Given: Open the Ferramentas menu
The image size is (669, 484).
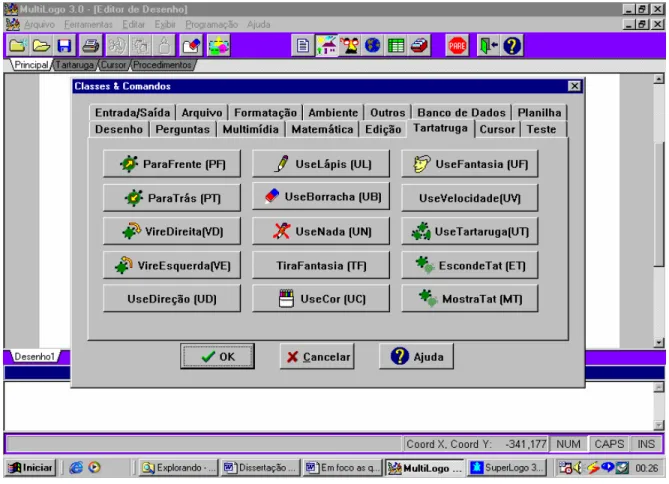Looking at the screenshot, I should click(88, 24).
